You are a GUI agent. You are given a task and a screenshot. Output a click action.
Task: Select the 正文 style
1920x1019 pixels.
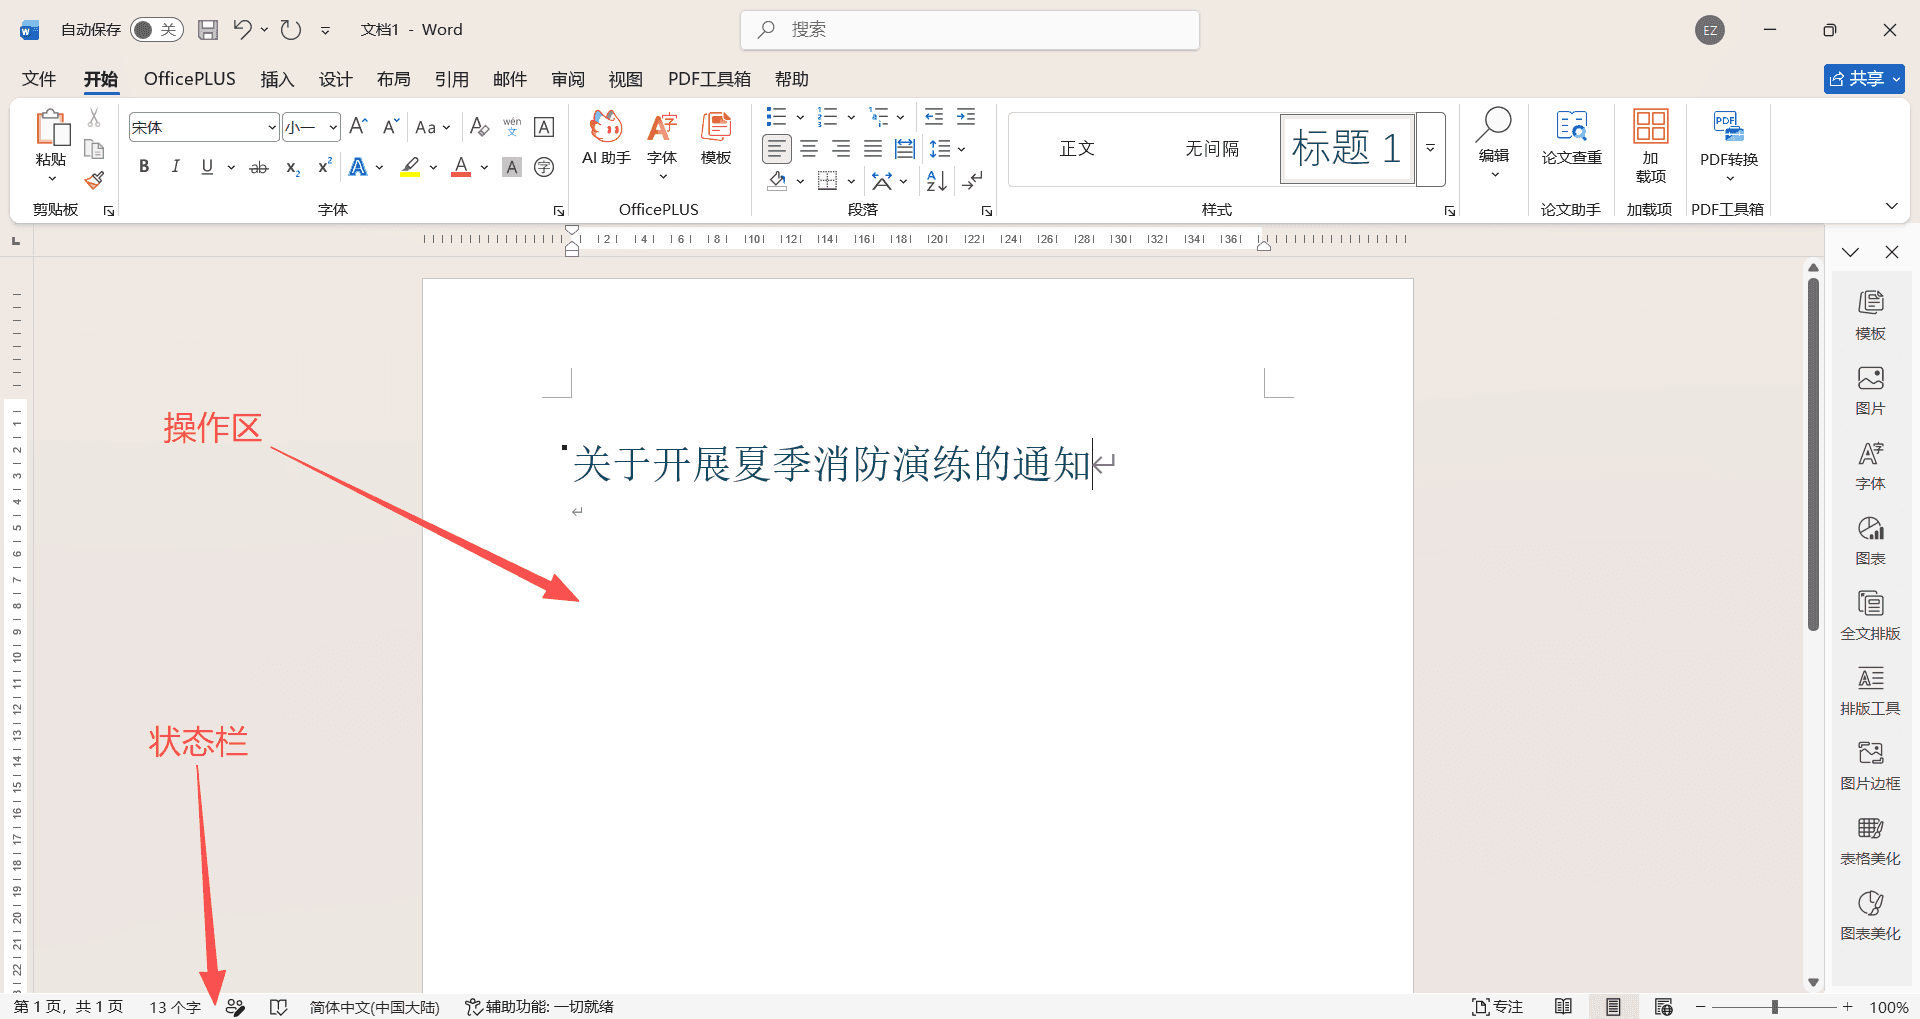click(1077, 149)
